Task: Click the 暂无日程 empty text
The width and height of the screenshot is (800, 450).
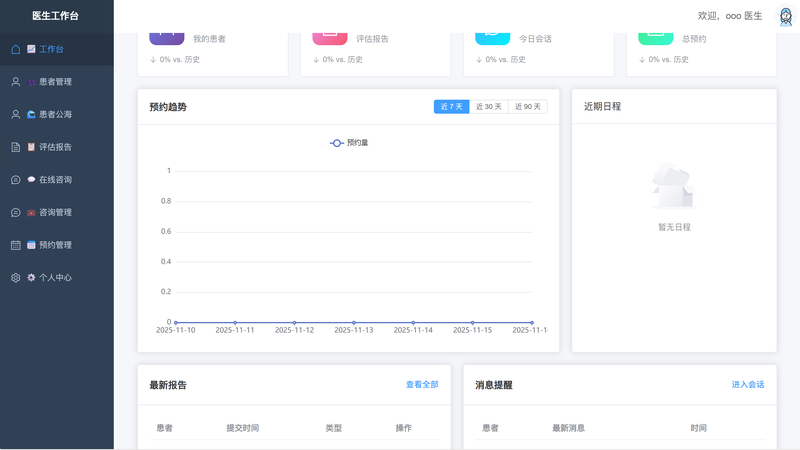Action: click(x=674, y=227)
